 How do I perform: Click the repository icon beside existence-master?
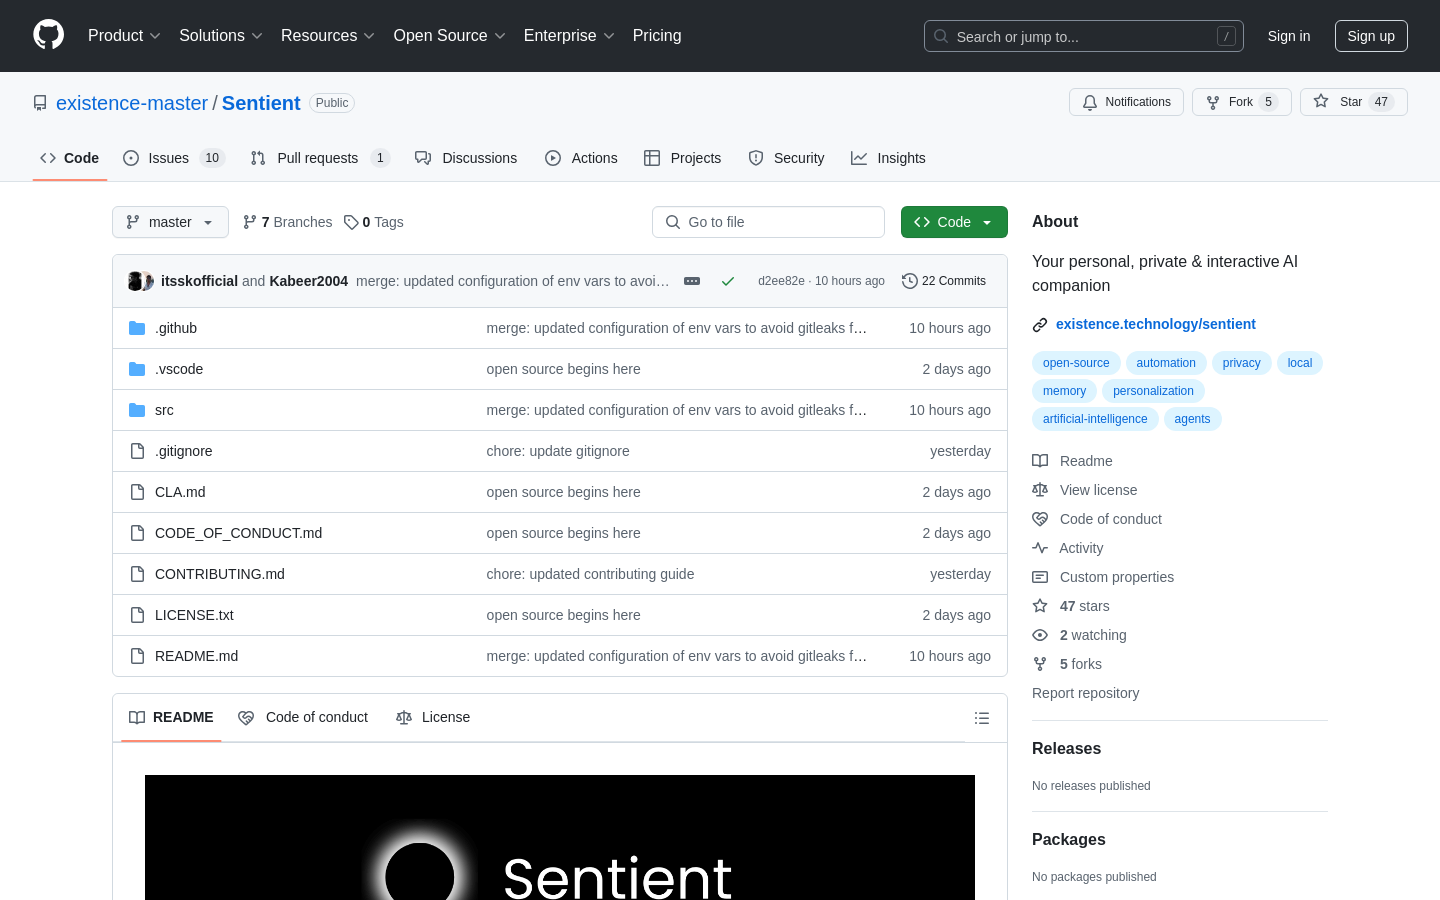[x=40, y=103]
